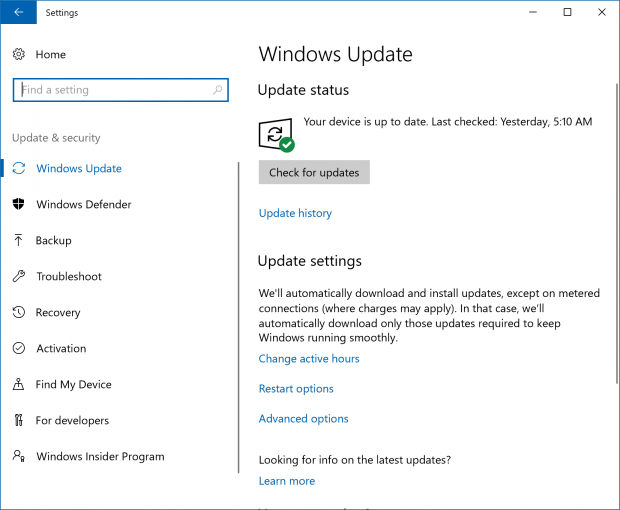Open Windows Defender settings
620x510 pixels.
point(84,204)
